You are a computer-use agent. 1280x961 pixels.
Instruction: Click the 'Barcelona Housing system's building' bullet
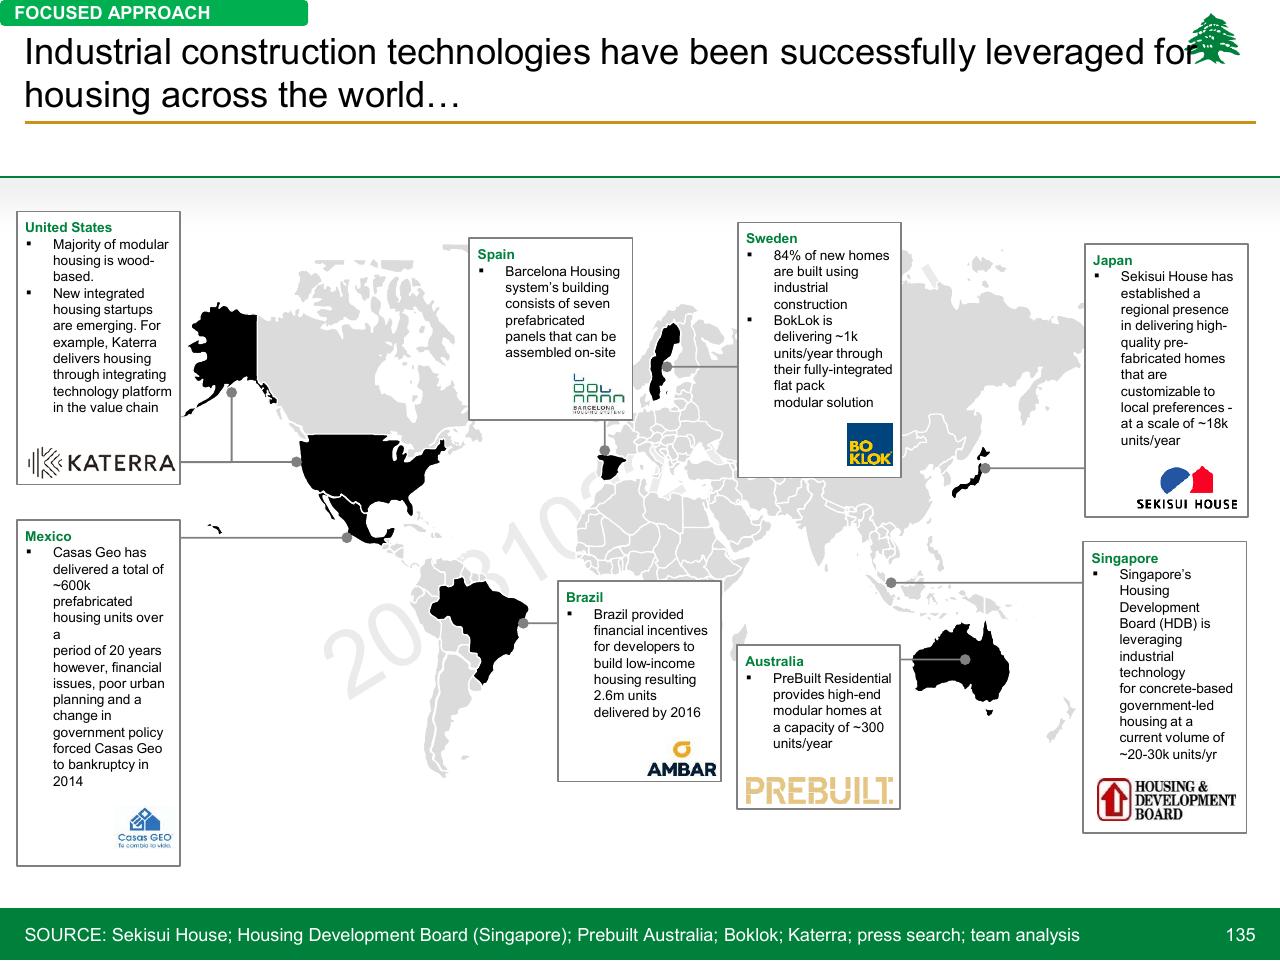[x=562, y=312]
